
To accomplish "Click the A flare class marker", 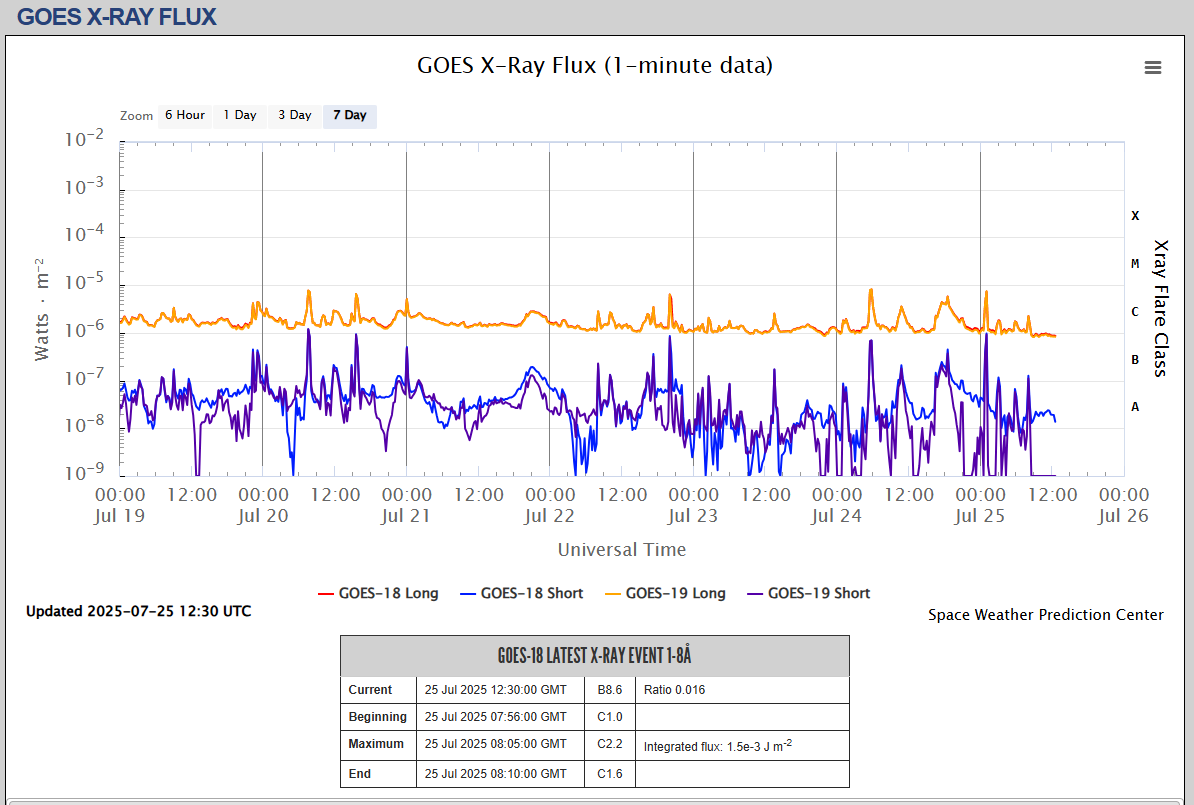I will [x=1135, y=407].
